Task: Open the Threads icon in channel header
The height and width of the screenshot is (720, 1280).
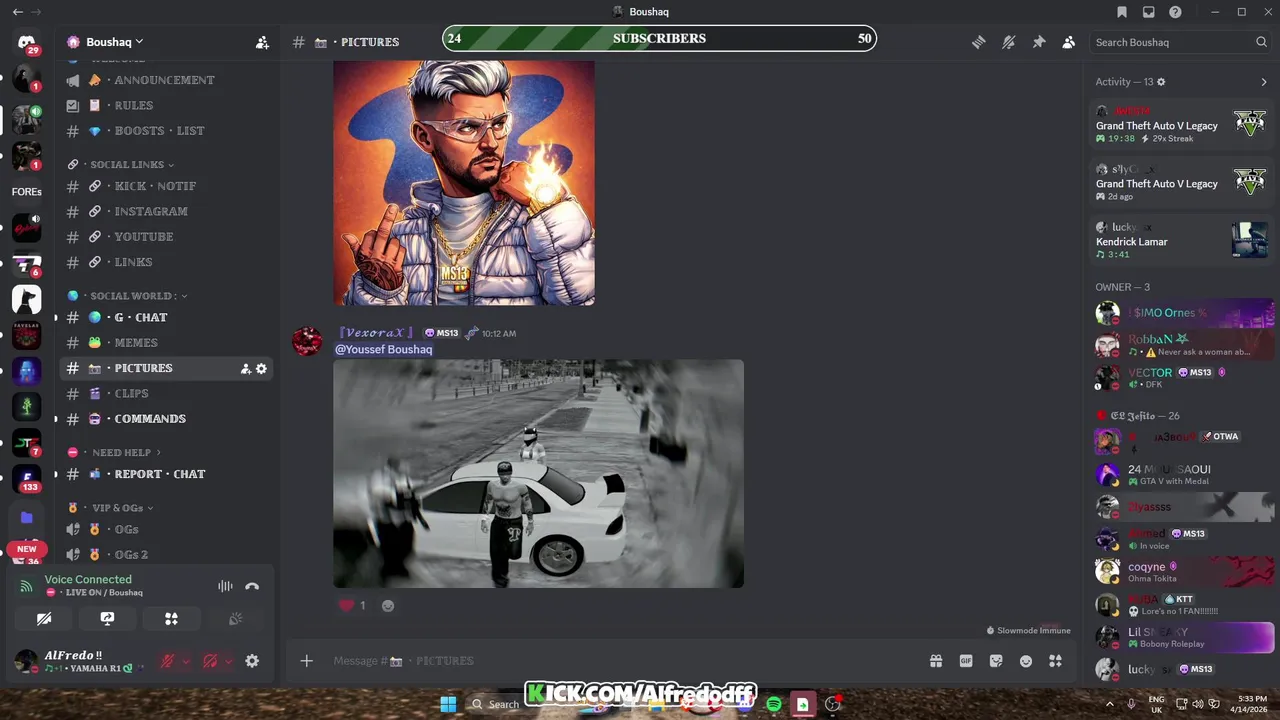Action: coord(978,42)
